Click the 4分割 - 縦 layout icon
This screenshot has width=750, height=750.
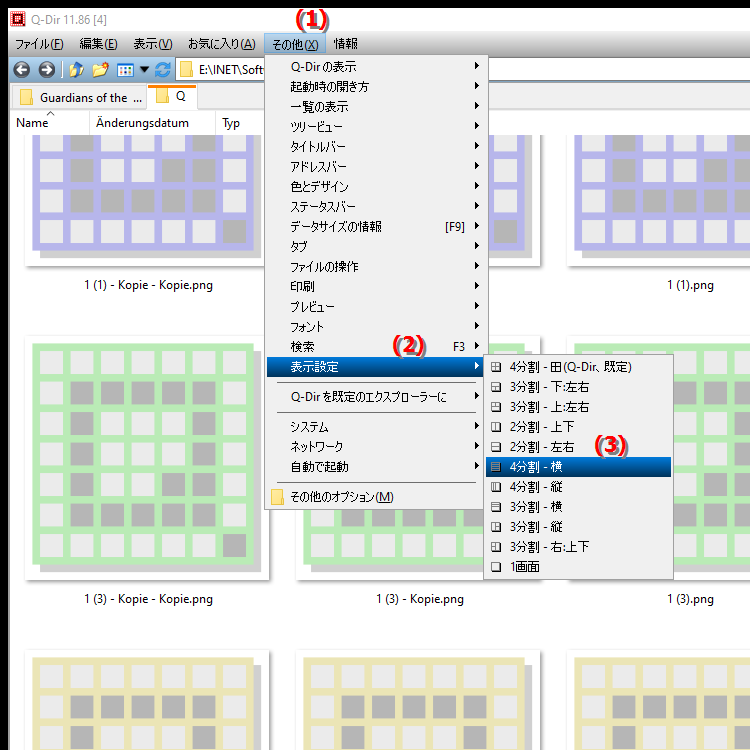pyautogui.click(x=496, y=487)
